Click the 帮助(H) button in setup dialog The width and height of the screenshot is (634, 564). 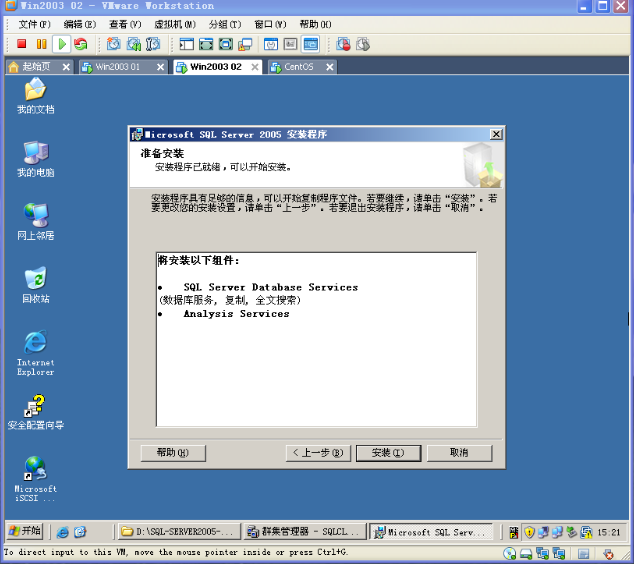point(173,453)
